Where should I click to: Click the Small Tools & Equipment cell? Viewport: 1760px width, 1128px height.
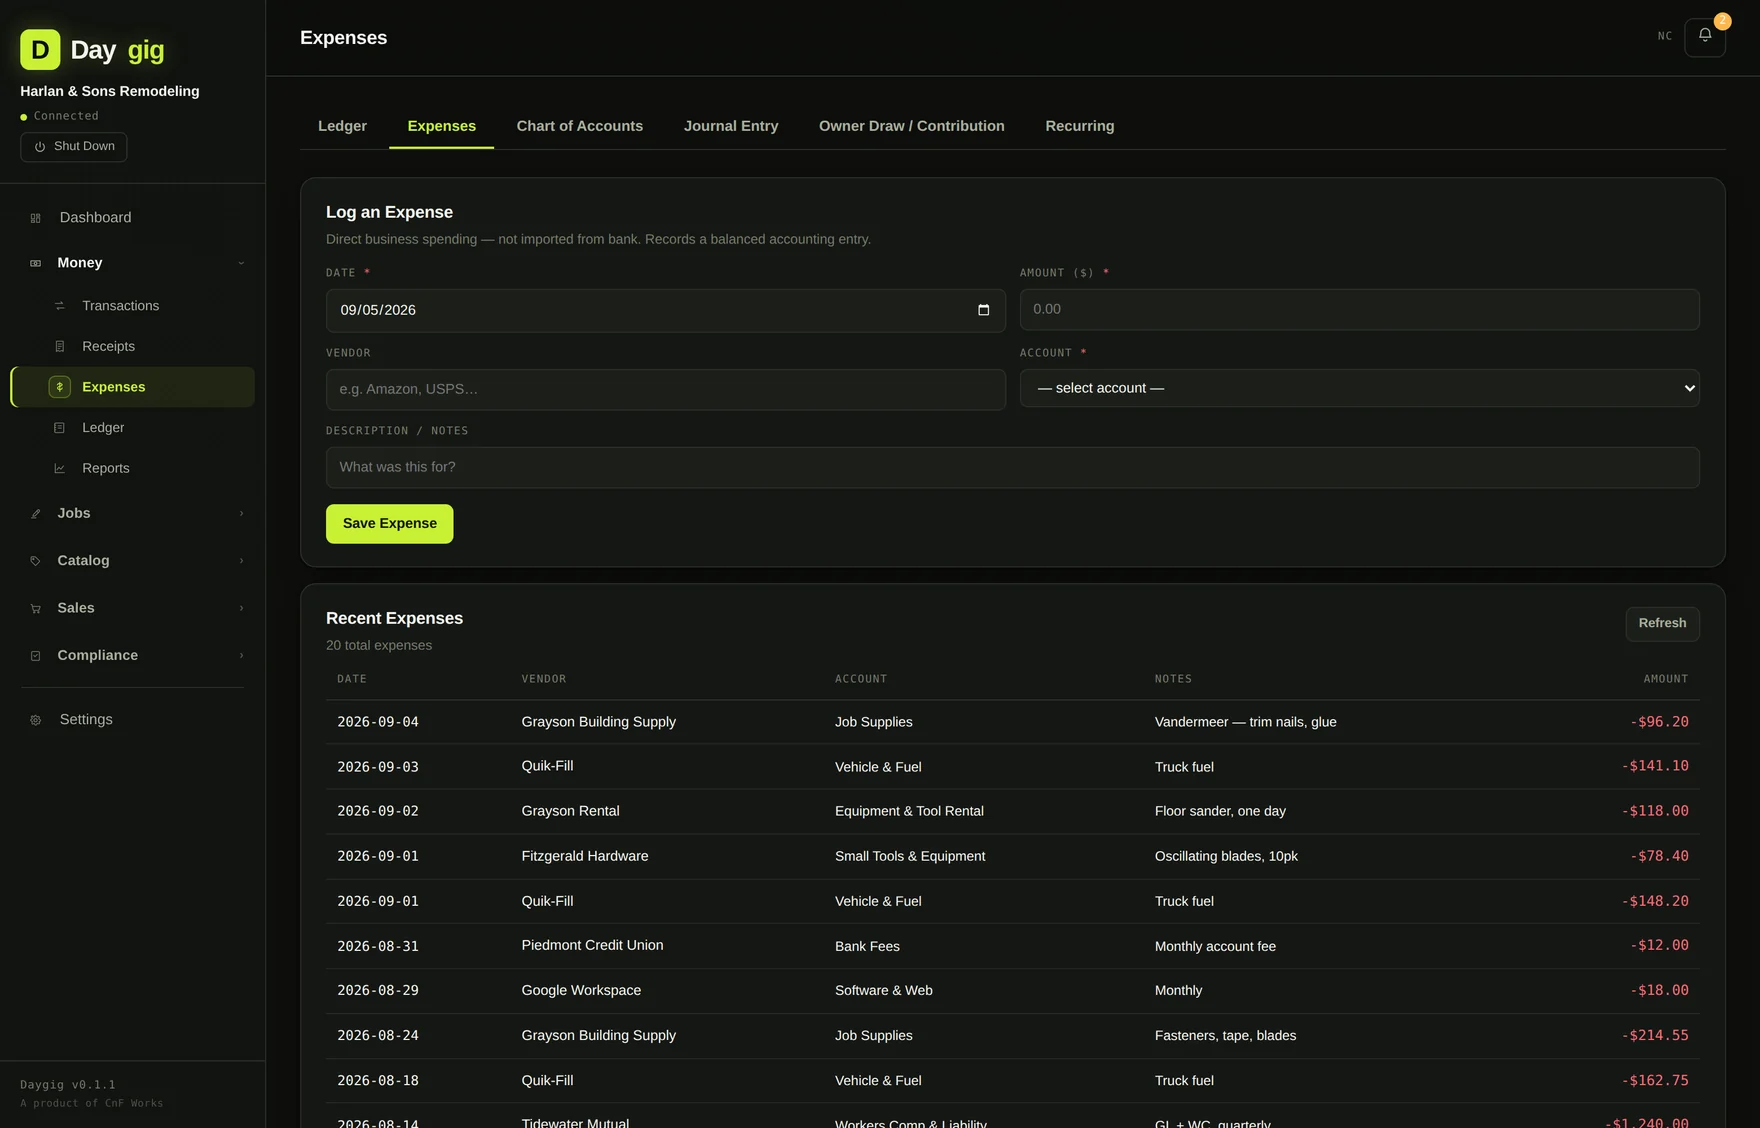click(910, 856)
